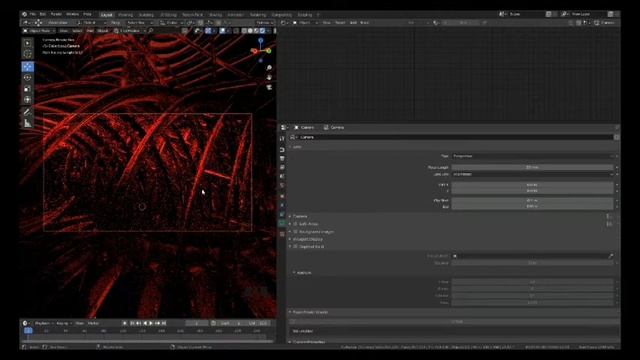Open the Scene properties tab icon

coord(282,176)
